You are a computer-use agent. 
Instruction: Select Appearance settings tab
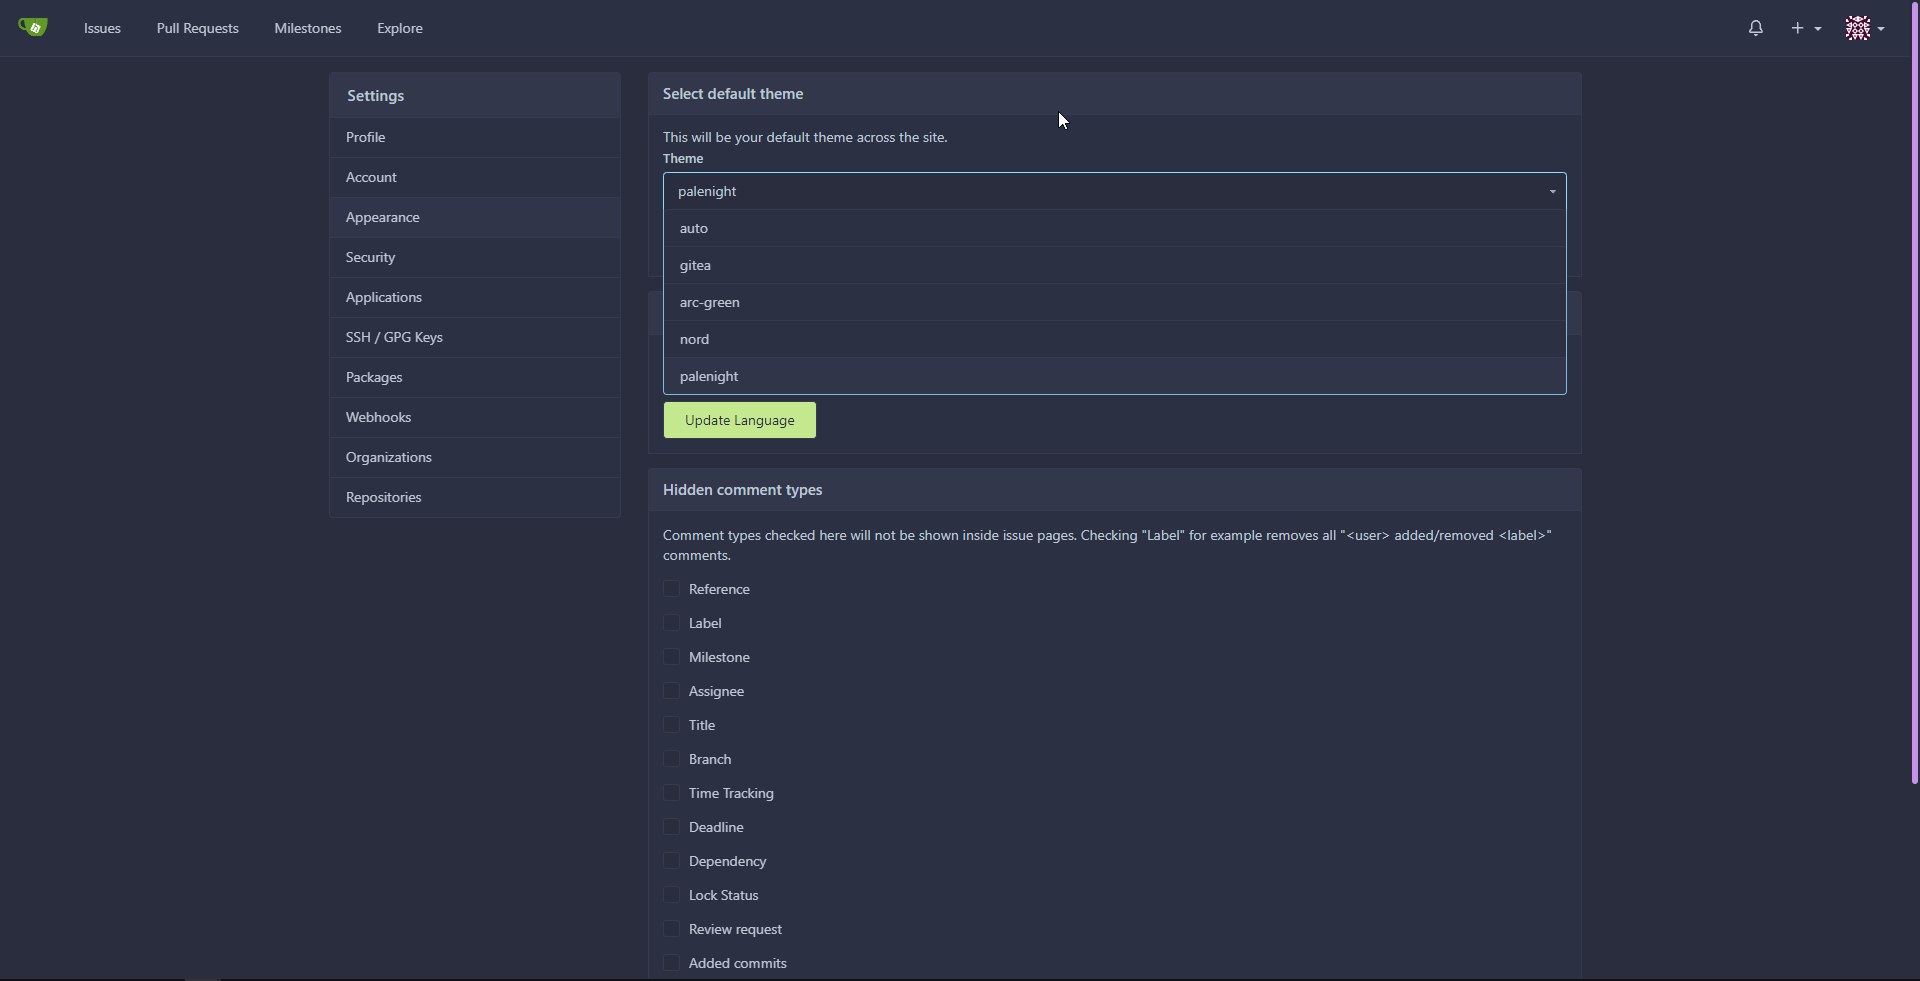pos(475,217)
